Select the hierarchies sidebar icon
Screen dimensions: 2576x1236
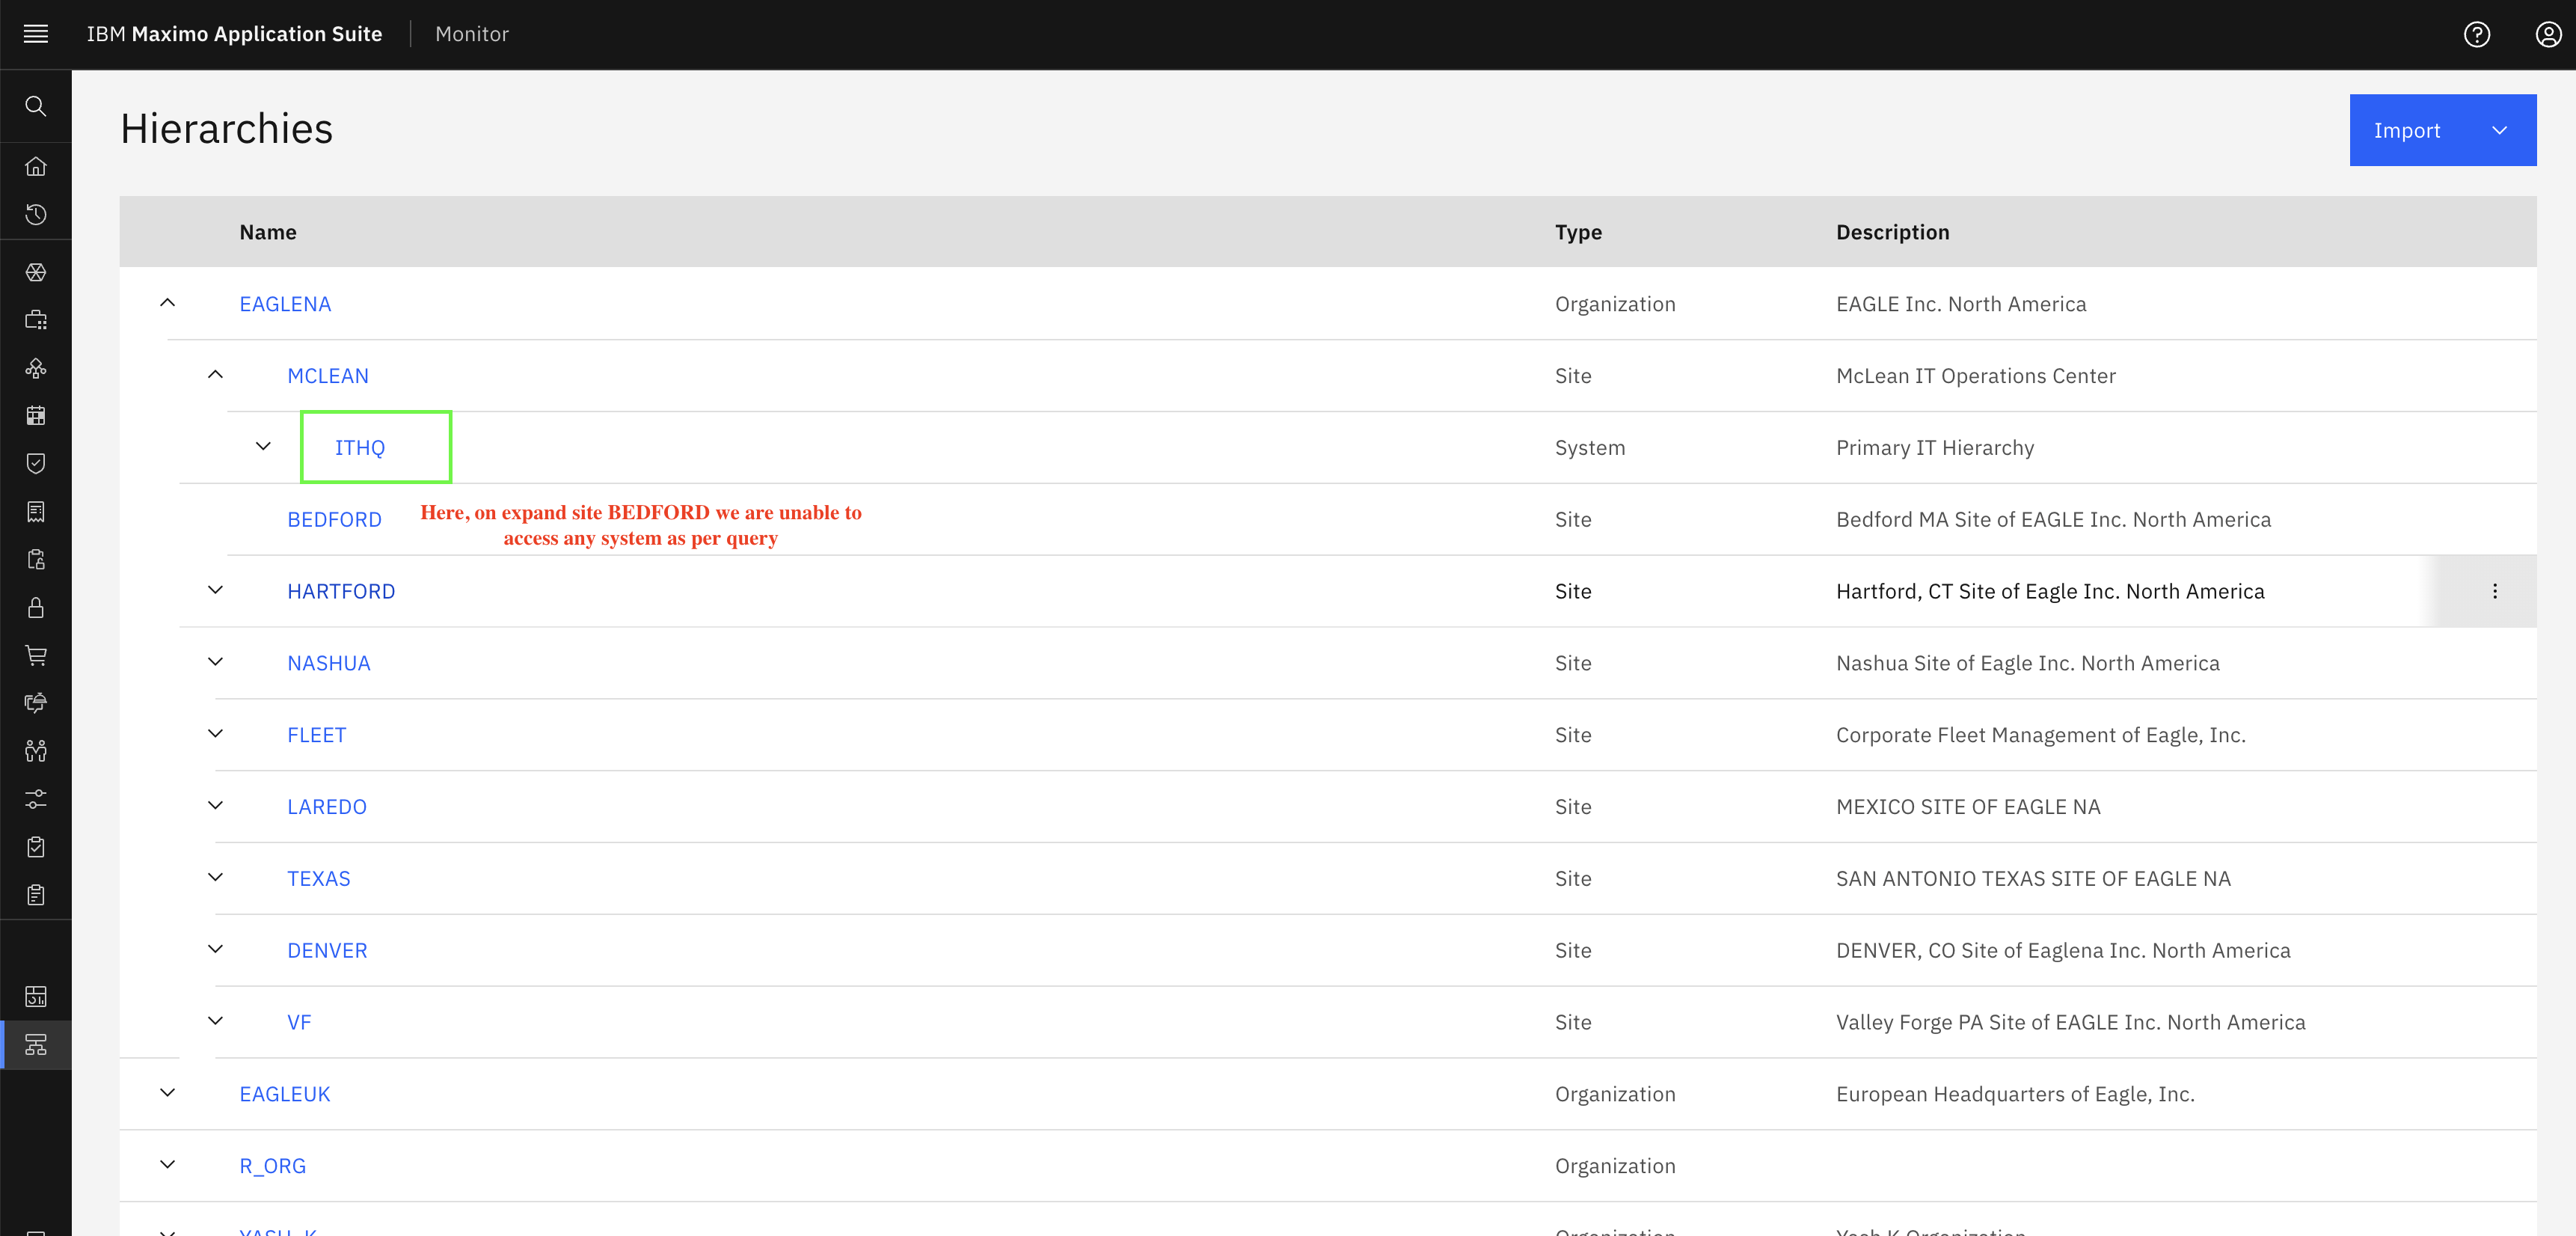pyautogui.click(x=36, y=1045)
